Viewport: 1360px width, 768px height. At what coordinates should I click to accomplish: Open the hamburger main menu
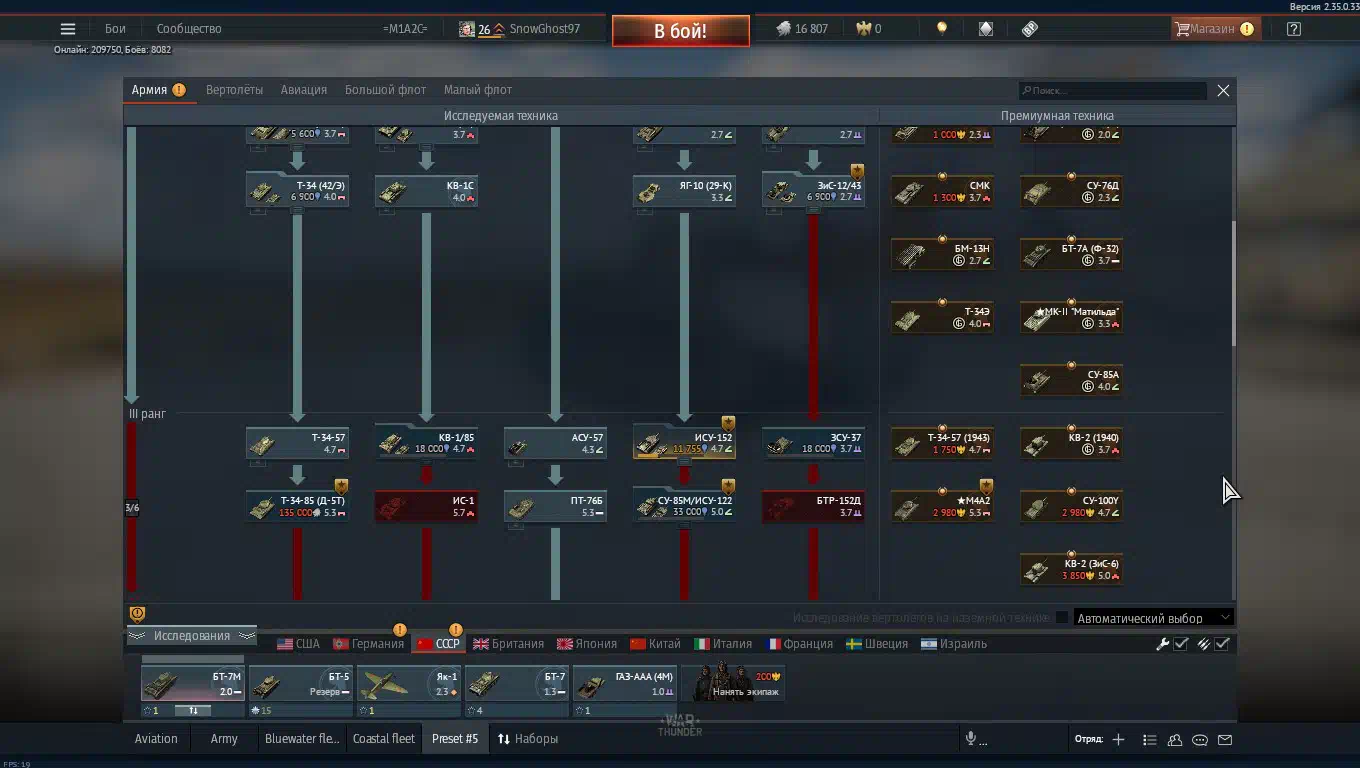click(x=68, y=29)
